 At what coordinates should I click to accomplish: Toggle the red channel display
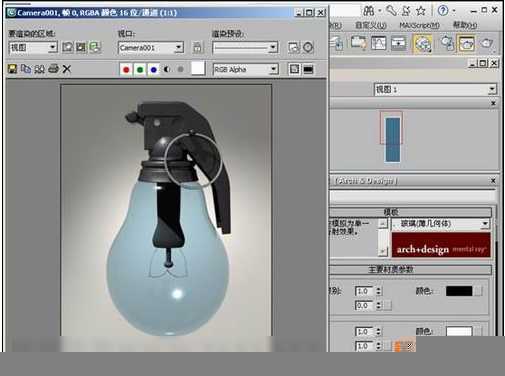click(x=126, y=70)
